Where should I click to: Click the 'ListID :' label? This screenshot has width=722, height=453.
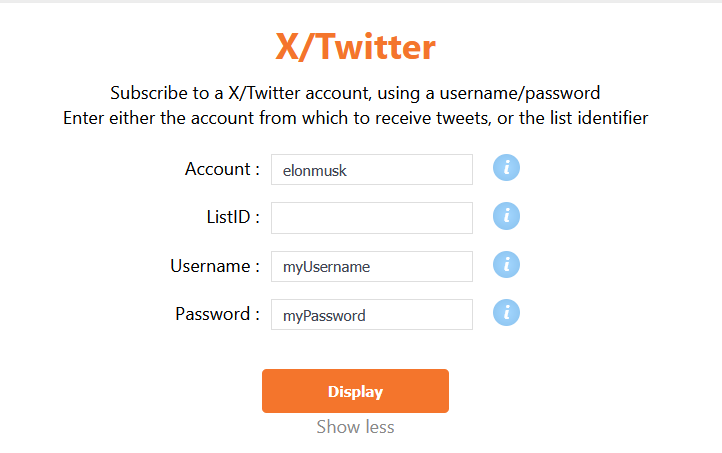click(226, 217)
